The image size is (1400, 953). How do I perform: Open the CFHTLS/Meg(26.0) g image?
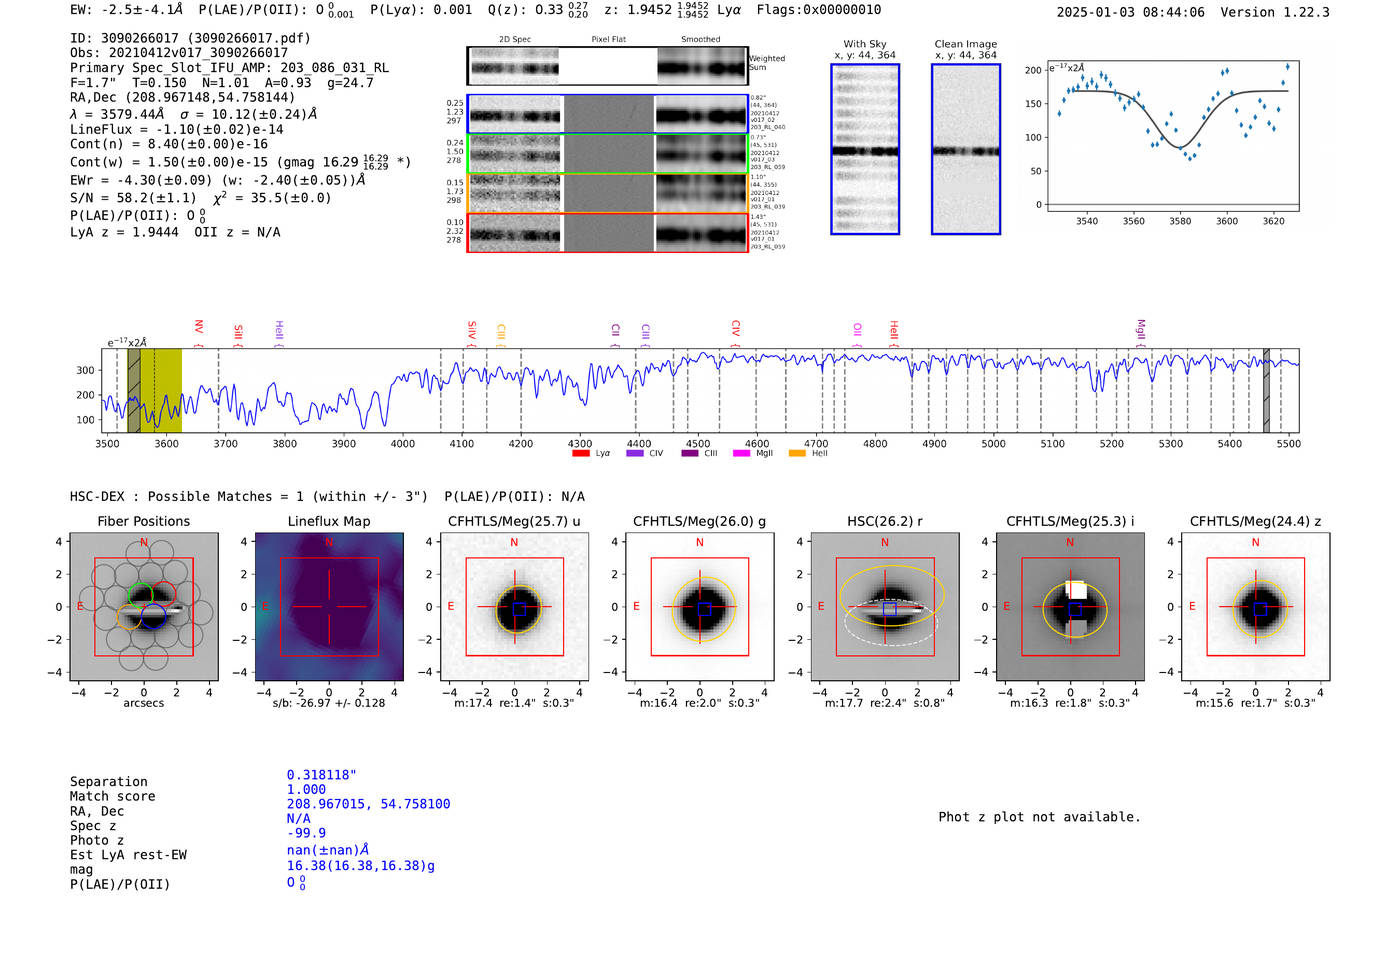click(x=700, y=607)
